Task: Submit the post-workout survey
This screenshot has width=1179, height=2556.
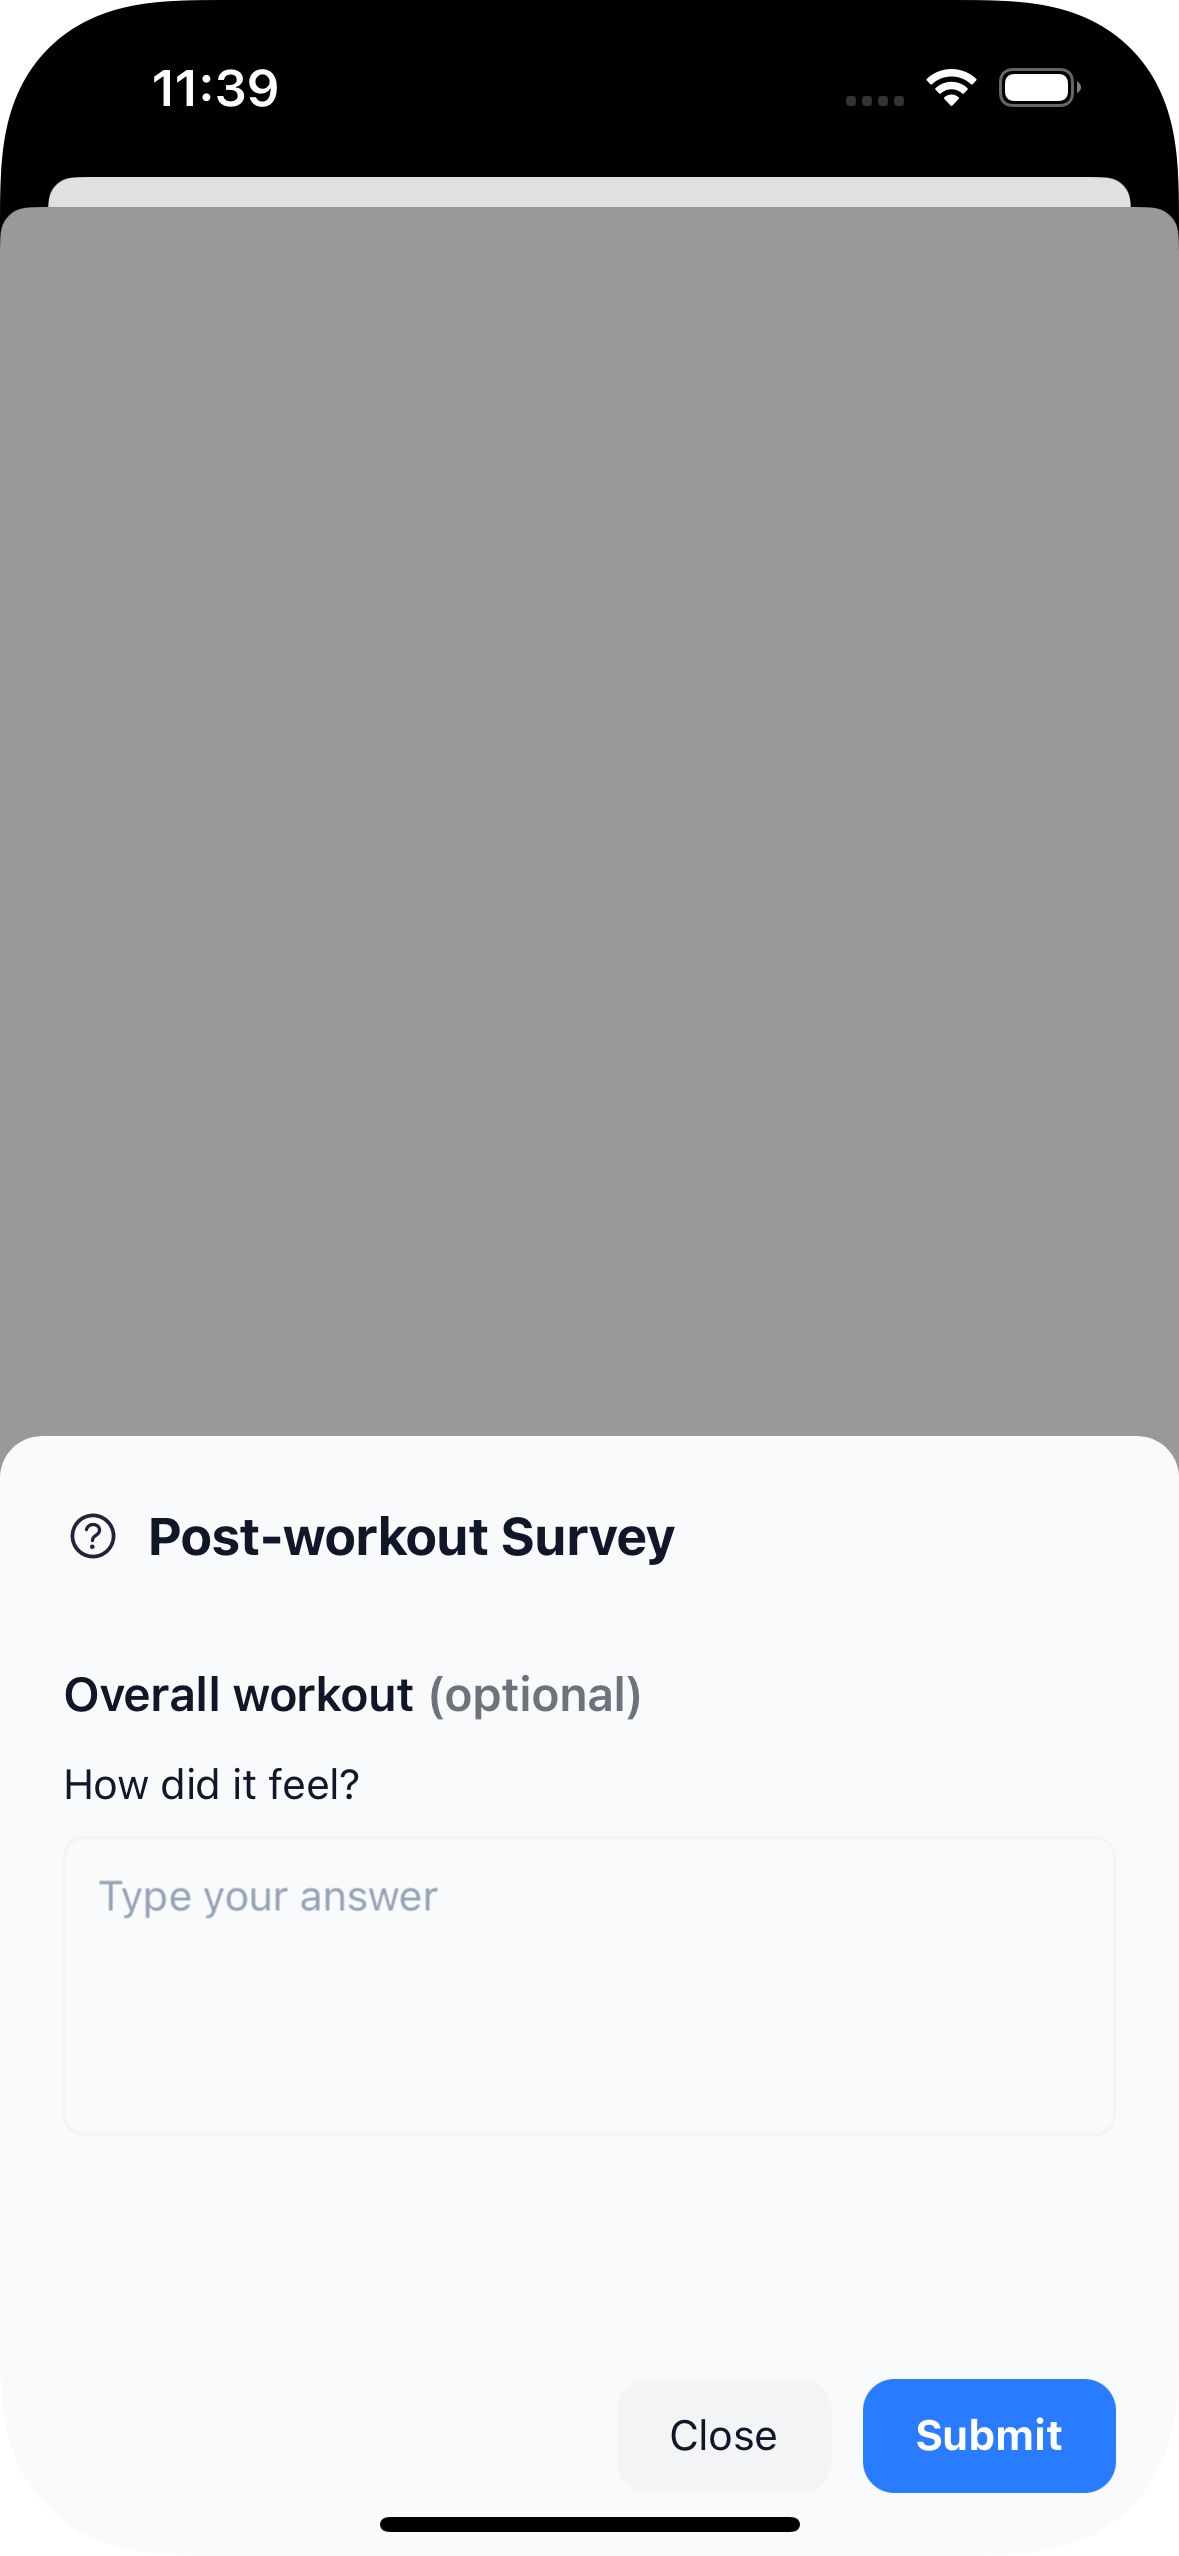Action: point(988,2435)
